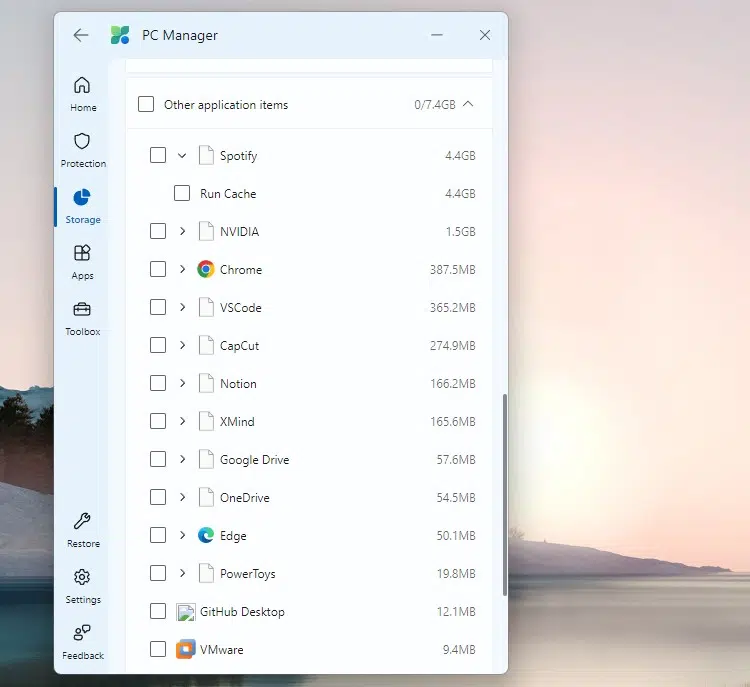Open the Apps sidebar icon
The image size is (750, 687).
[83, 254]
